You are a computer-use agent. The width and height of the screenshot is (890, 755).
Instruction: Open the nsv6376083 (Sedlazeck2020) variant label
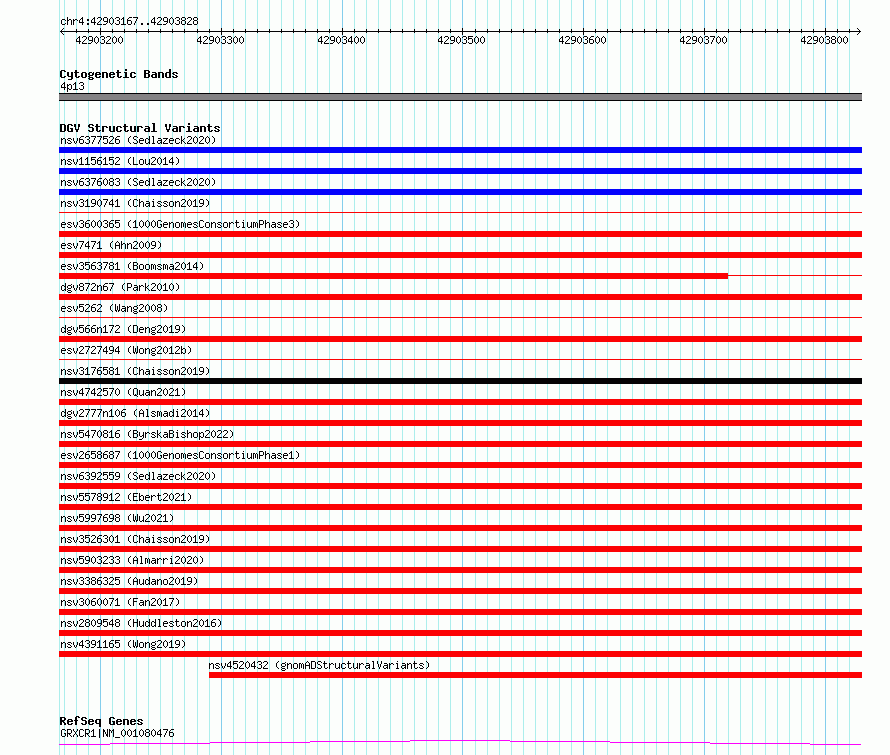coord(138,182)
